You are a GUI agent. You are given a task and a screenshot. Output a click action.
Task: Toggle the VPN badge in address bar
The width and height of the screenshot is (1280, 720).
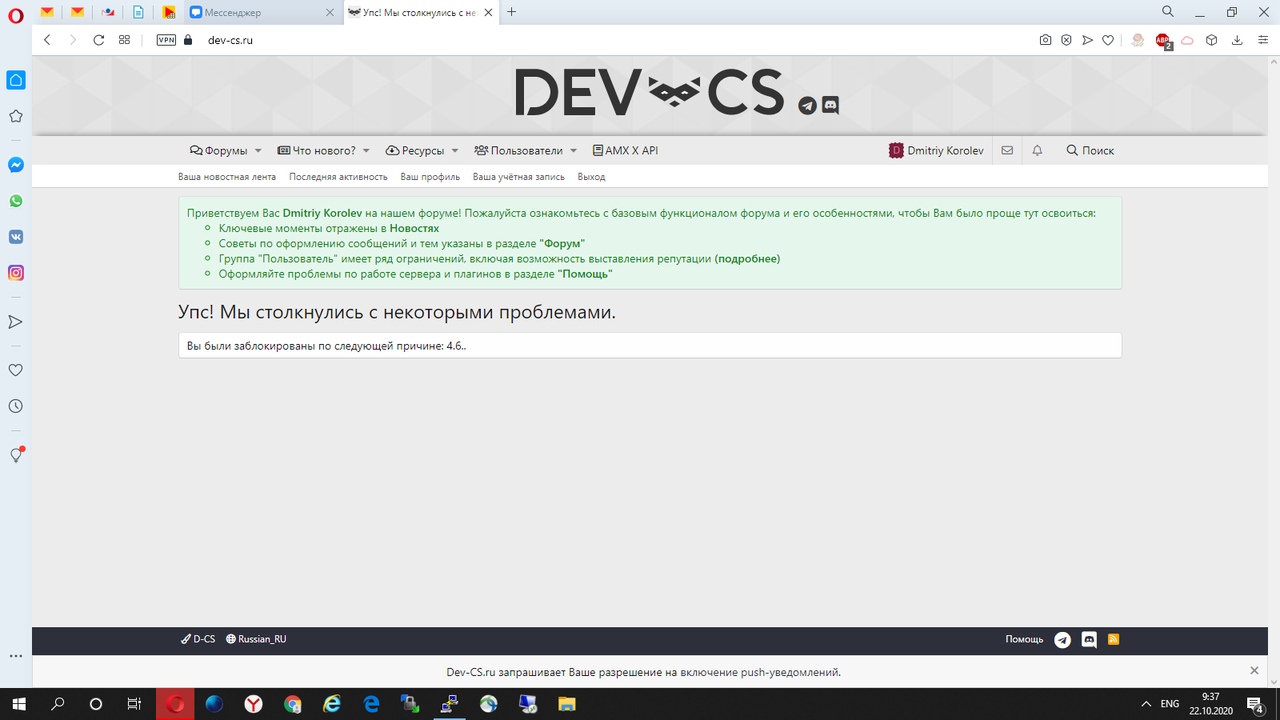(166, 40)
